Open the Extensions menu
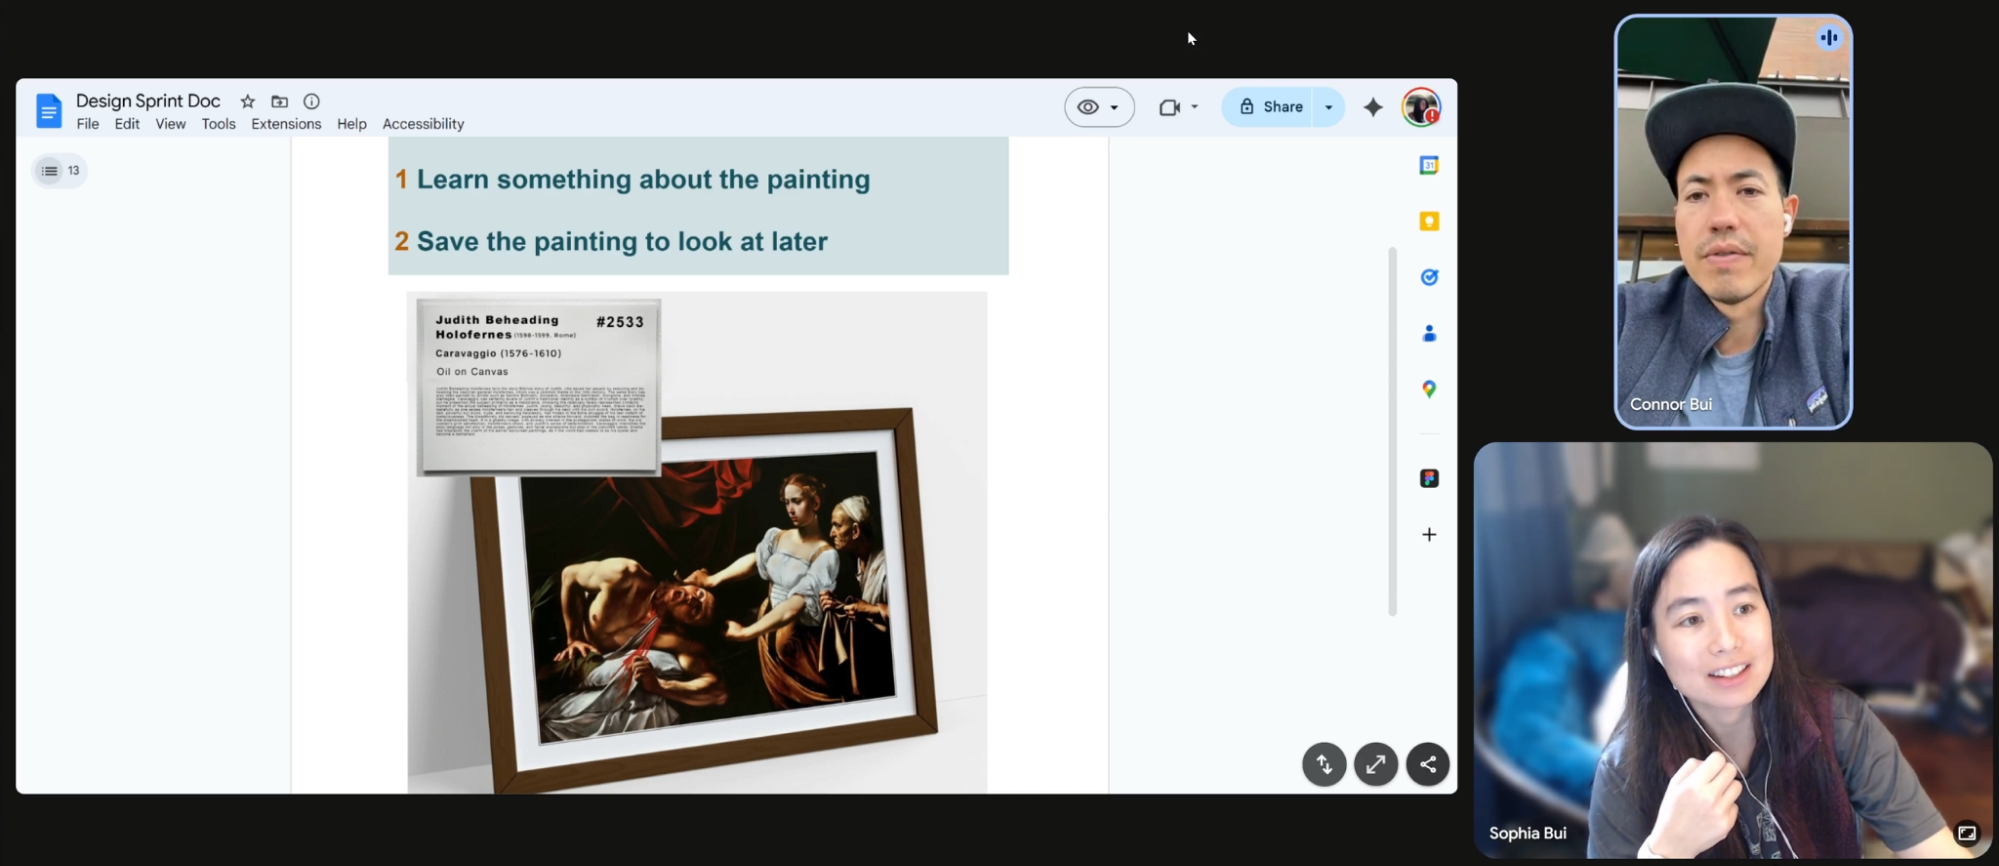1999x866 pixels. (x=286, y=124)
